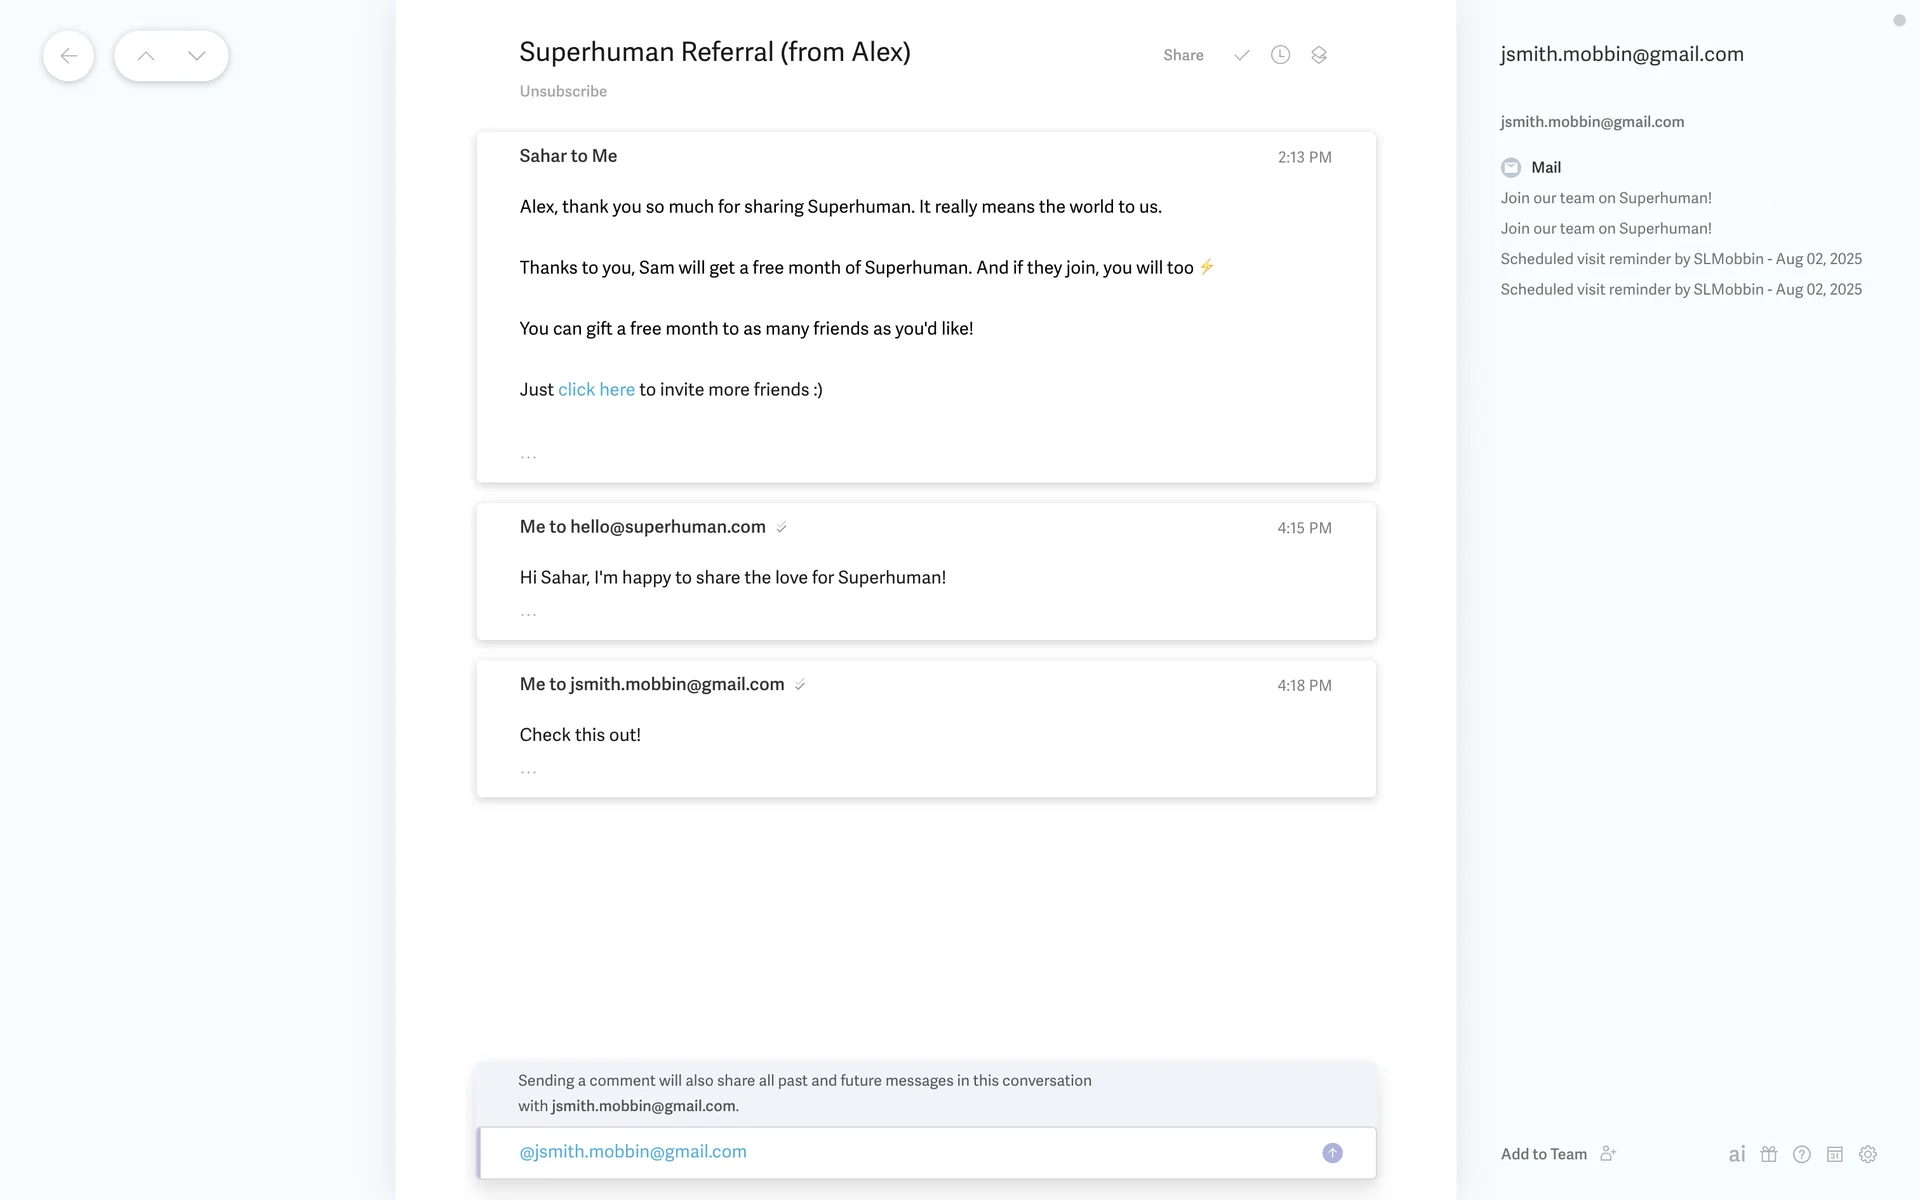Go to next conversation with down chevron

[197, 56]
